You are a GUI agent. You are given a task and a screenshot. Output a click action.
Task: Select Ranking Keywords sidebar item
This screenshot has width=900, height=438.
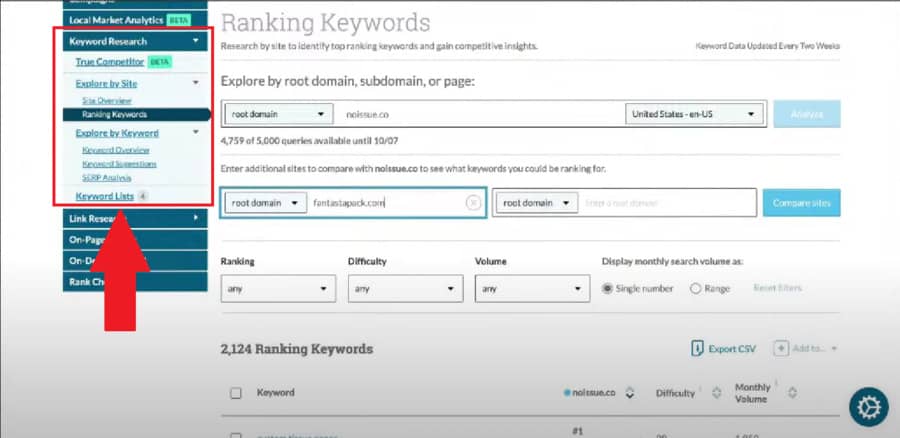pos(135,114)
